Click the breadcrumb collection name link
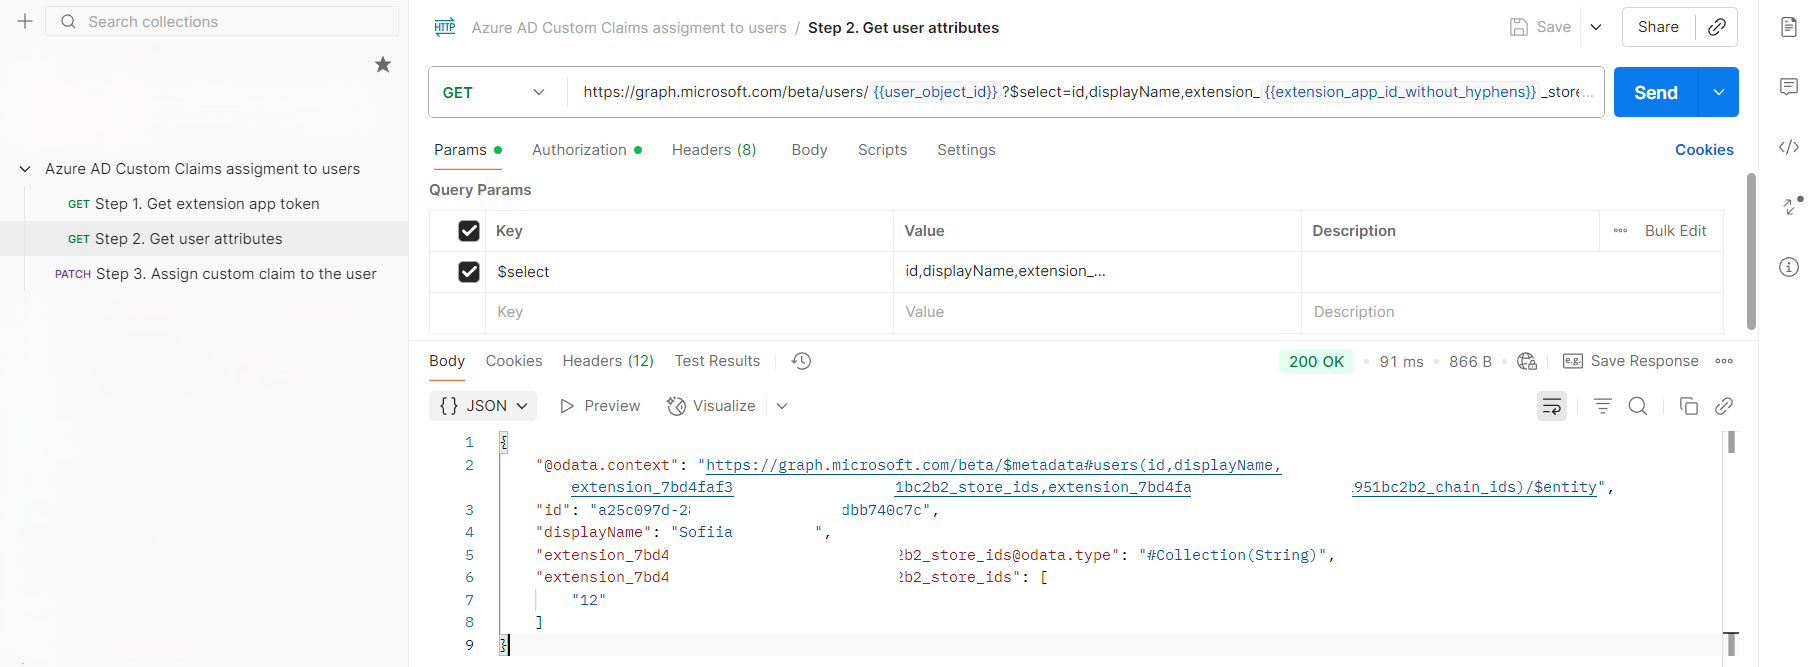The width and height of the screenshot is (1817, 667). tap(629, 28)
